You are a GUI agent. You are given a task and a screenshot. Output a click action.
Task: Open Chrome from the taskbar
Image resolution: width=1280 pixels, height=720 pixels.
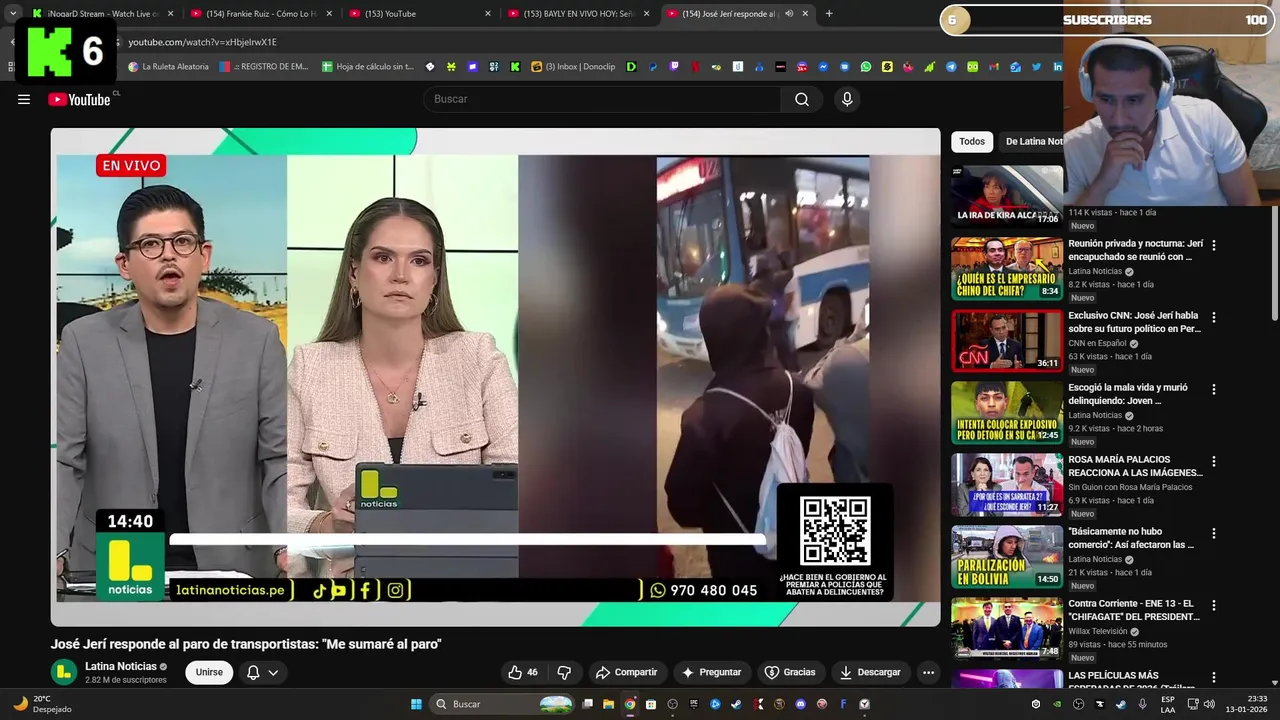(629, 704)
